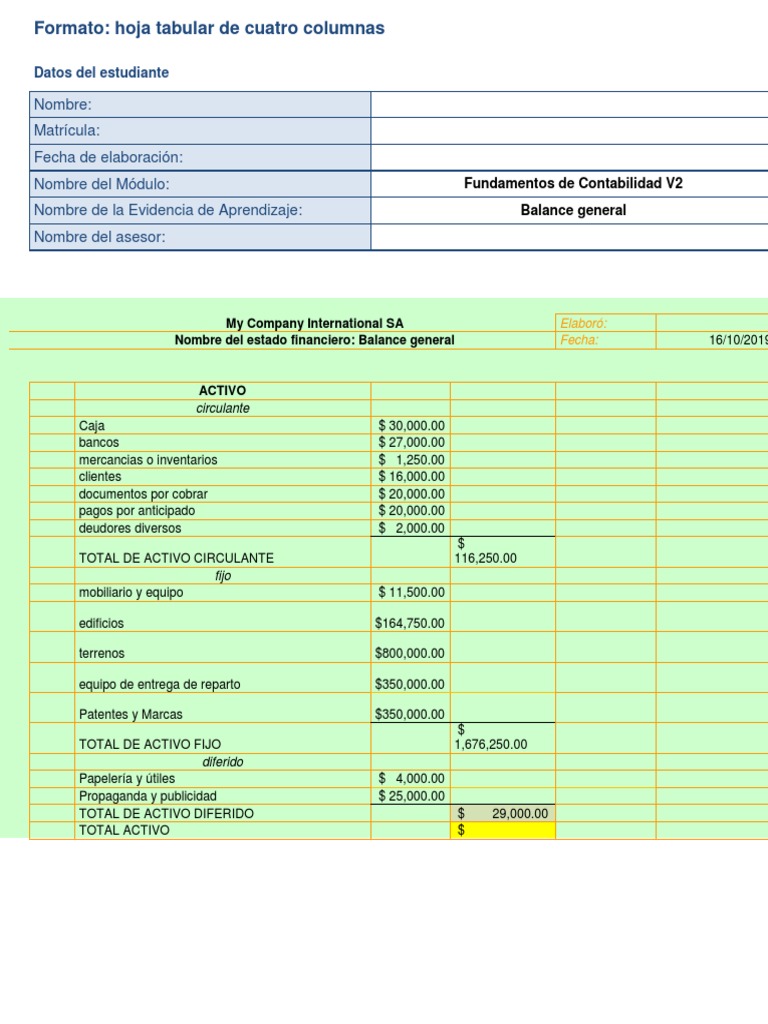Screen dimensions: 768x1024
Task: Select the diferido total $ 29,000.00
Action: tap(503, 813)
